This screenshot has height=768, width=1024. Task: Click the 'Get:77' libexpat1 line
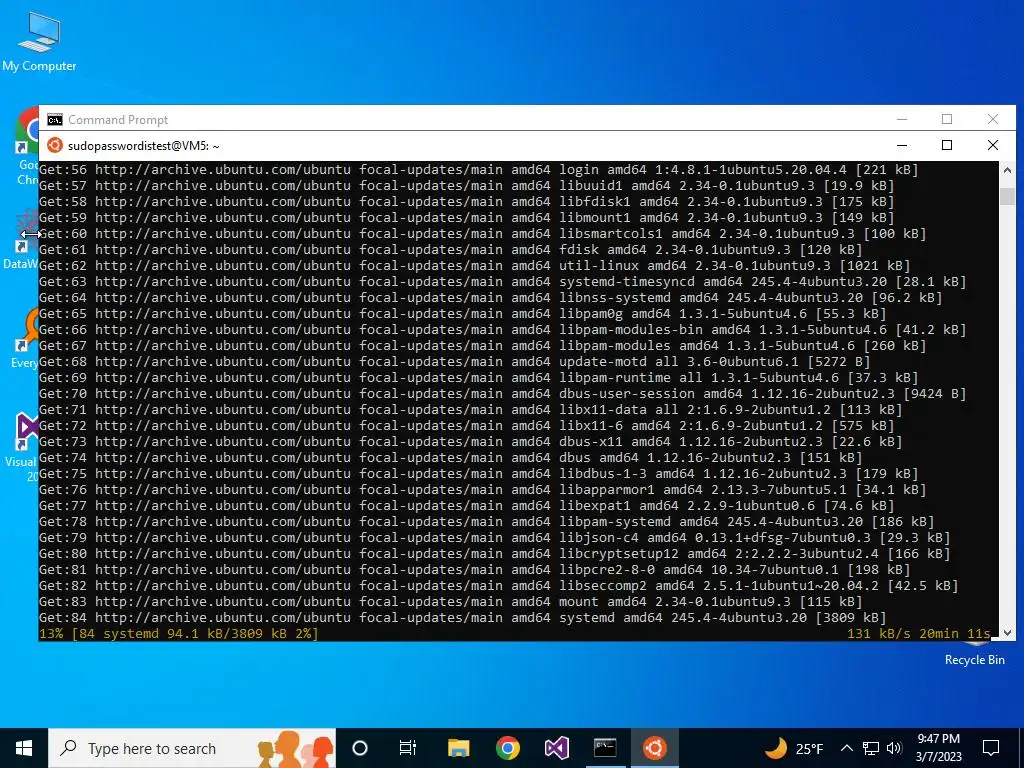pos(466,505)
